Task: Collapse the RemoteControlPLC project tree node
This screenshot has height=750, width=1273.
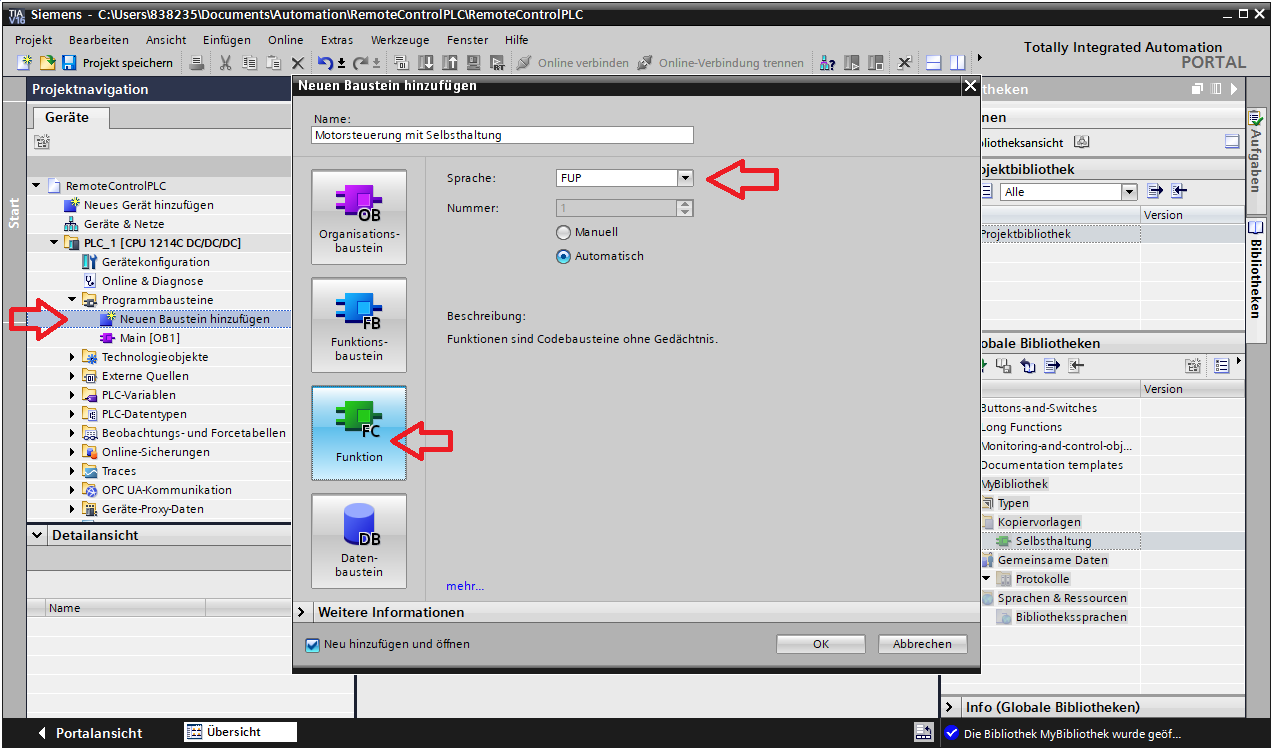Action: pyautogui.click(x=37, y=186)
